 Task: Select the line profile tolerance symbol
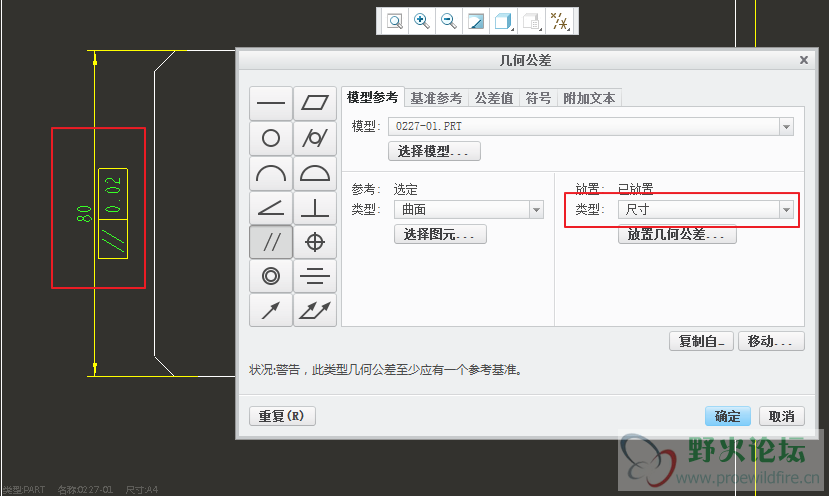click(x=271, y=173)
